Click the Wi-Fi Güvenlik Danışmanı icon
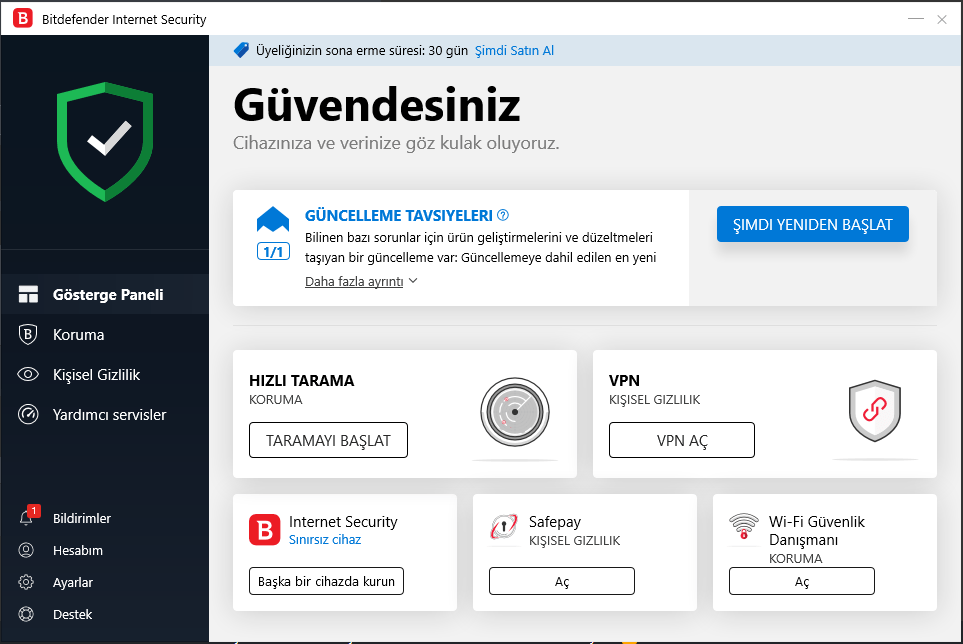The image size is (963, 644). [x=744, y=527]
